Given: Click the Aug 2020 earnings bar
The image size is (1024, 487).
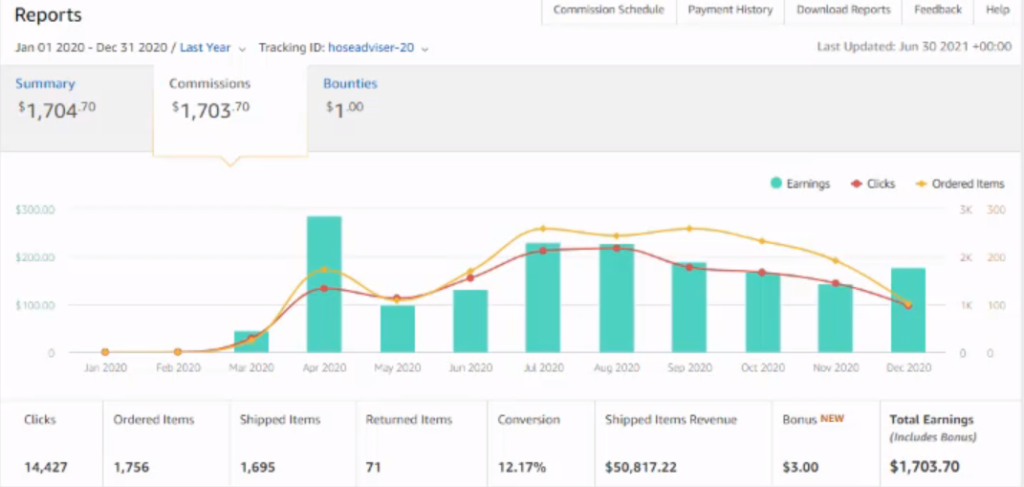Looking at the screenshot, I should click(616, 298).
